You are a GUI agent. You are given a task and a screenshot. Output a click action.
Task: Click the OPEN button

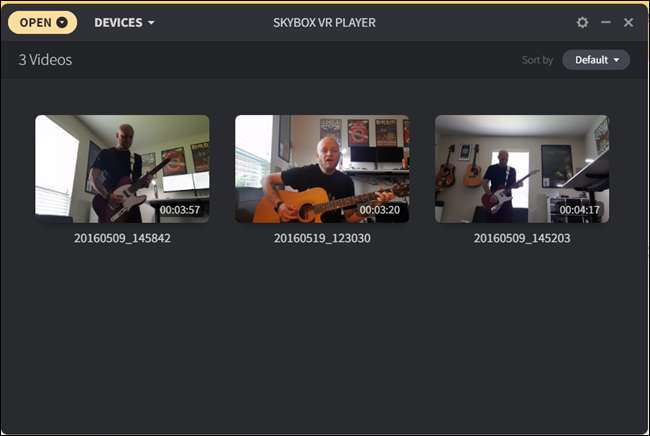[42, 22]
